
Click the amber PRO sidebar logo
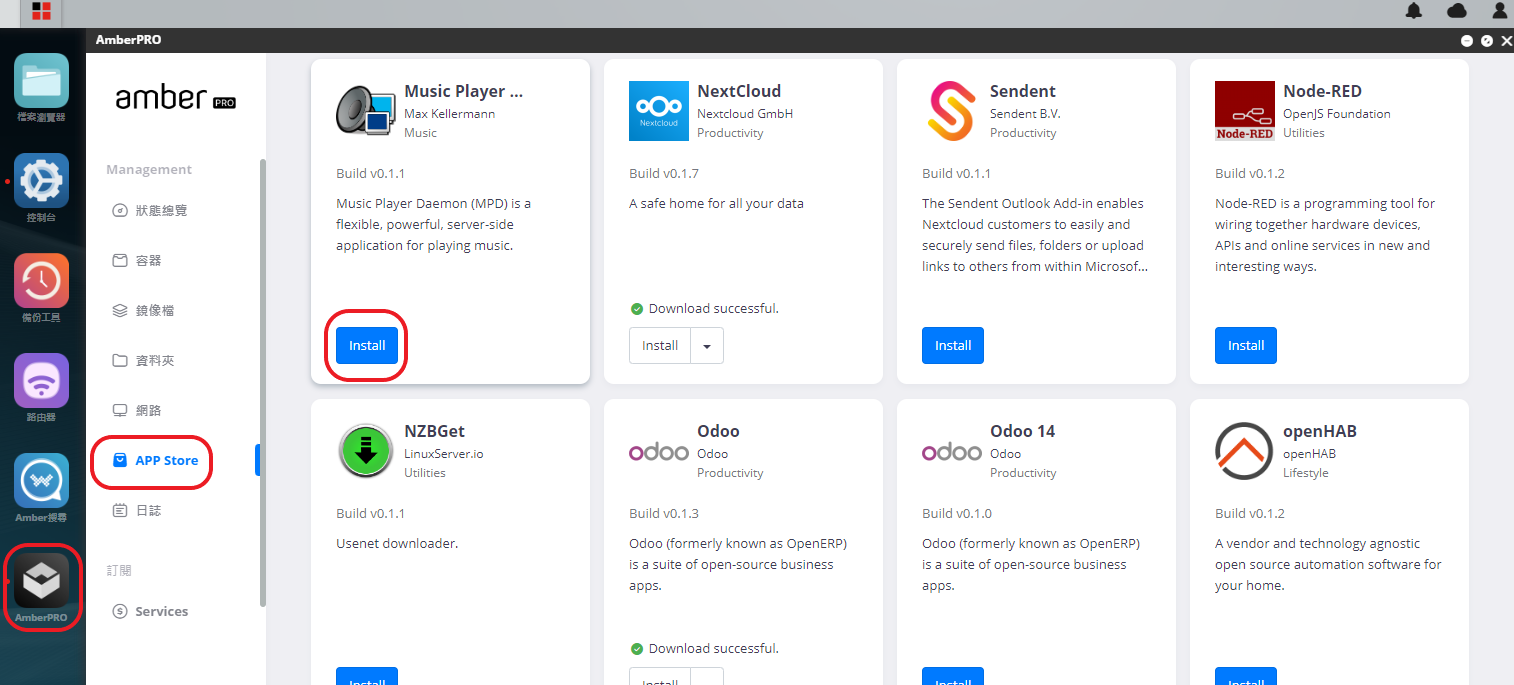[176, 98]
